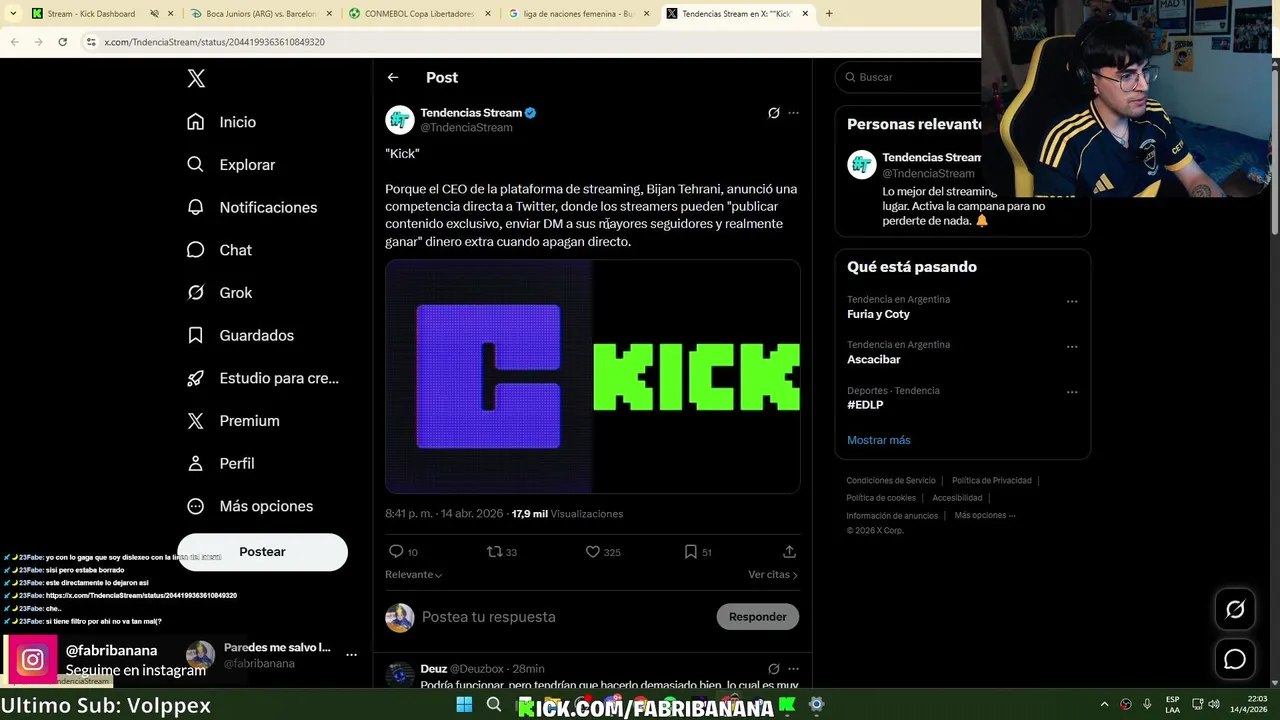Click the X logo in the sidebar
The image size is (1280, 720).
pyautogui.click(x=196, y=79)
